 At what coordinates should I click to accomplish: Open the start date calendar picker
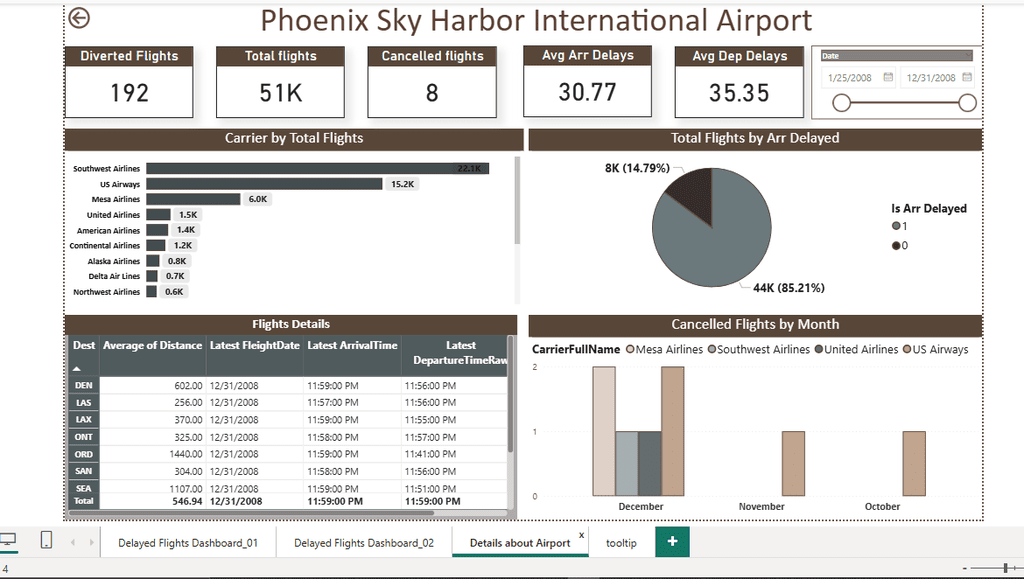(x=888, y=77)
